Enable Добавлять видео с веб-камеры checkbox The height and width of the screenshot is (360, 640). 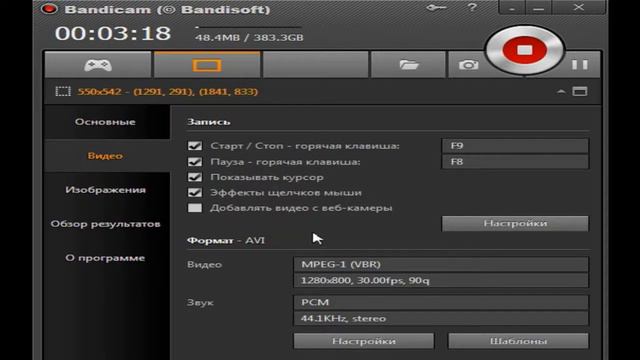pyautogui.click(x=195, y=208)
